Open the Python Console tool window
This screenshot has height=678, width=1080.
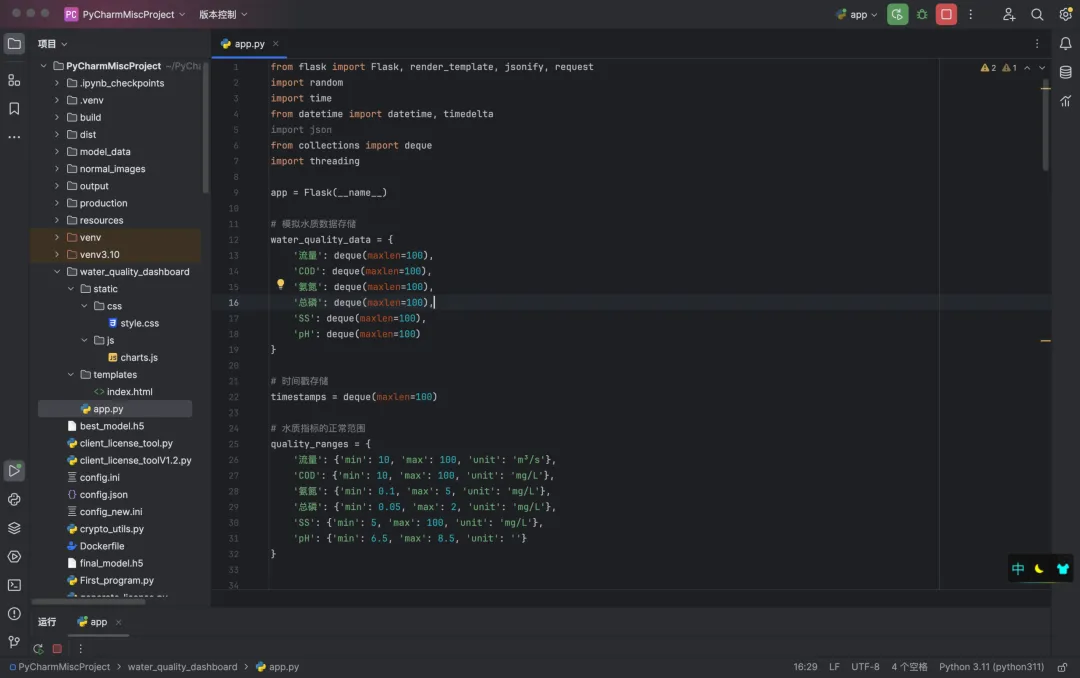click(x=14, y=499)
